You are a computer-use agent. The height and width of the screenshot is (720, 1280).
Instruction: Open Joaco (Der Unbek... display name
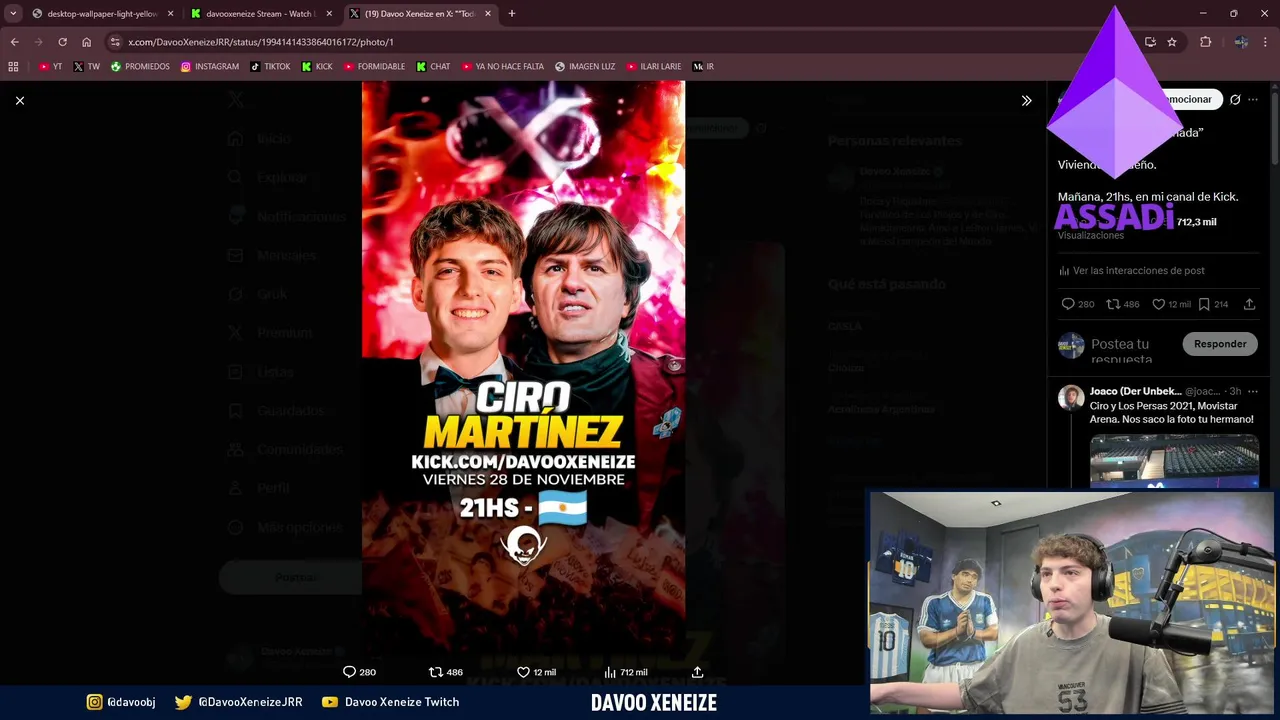(x=1135, y=391)
